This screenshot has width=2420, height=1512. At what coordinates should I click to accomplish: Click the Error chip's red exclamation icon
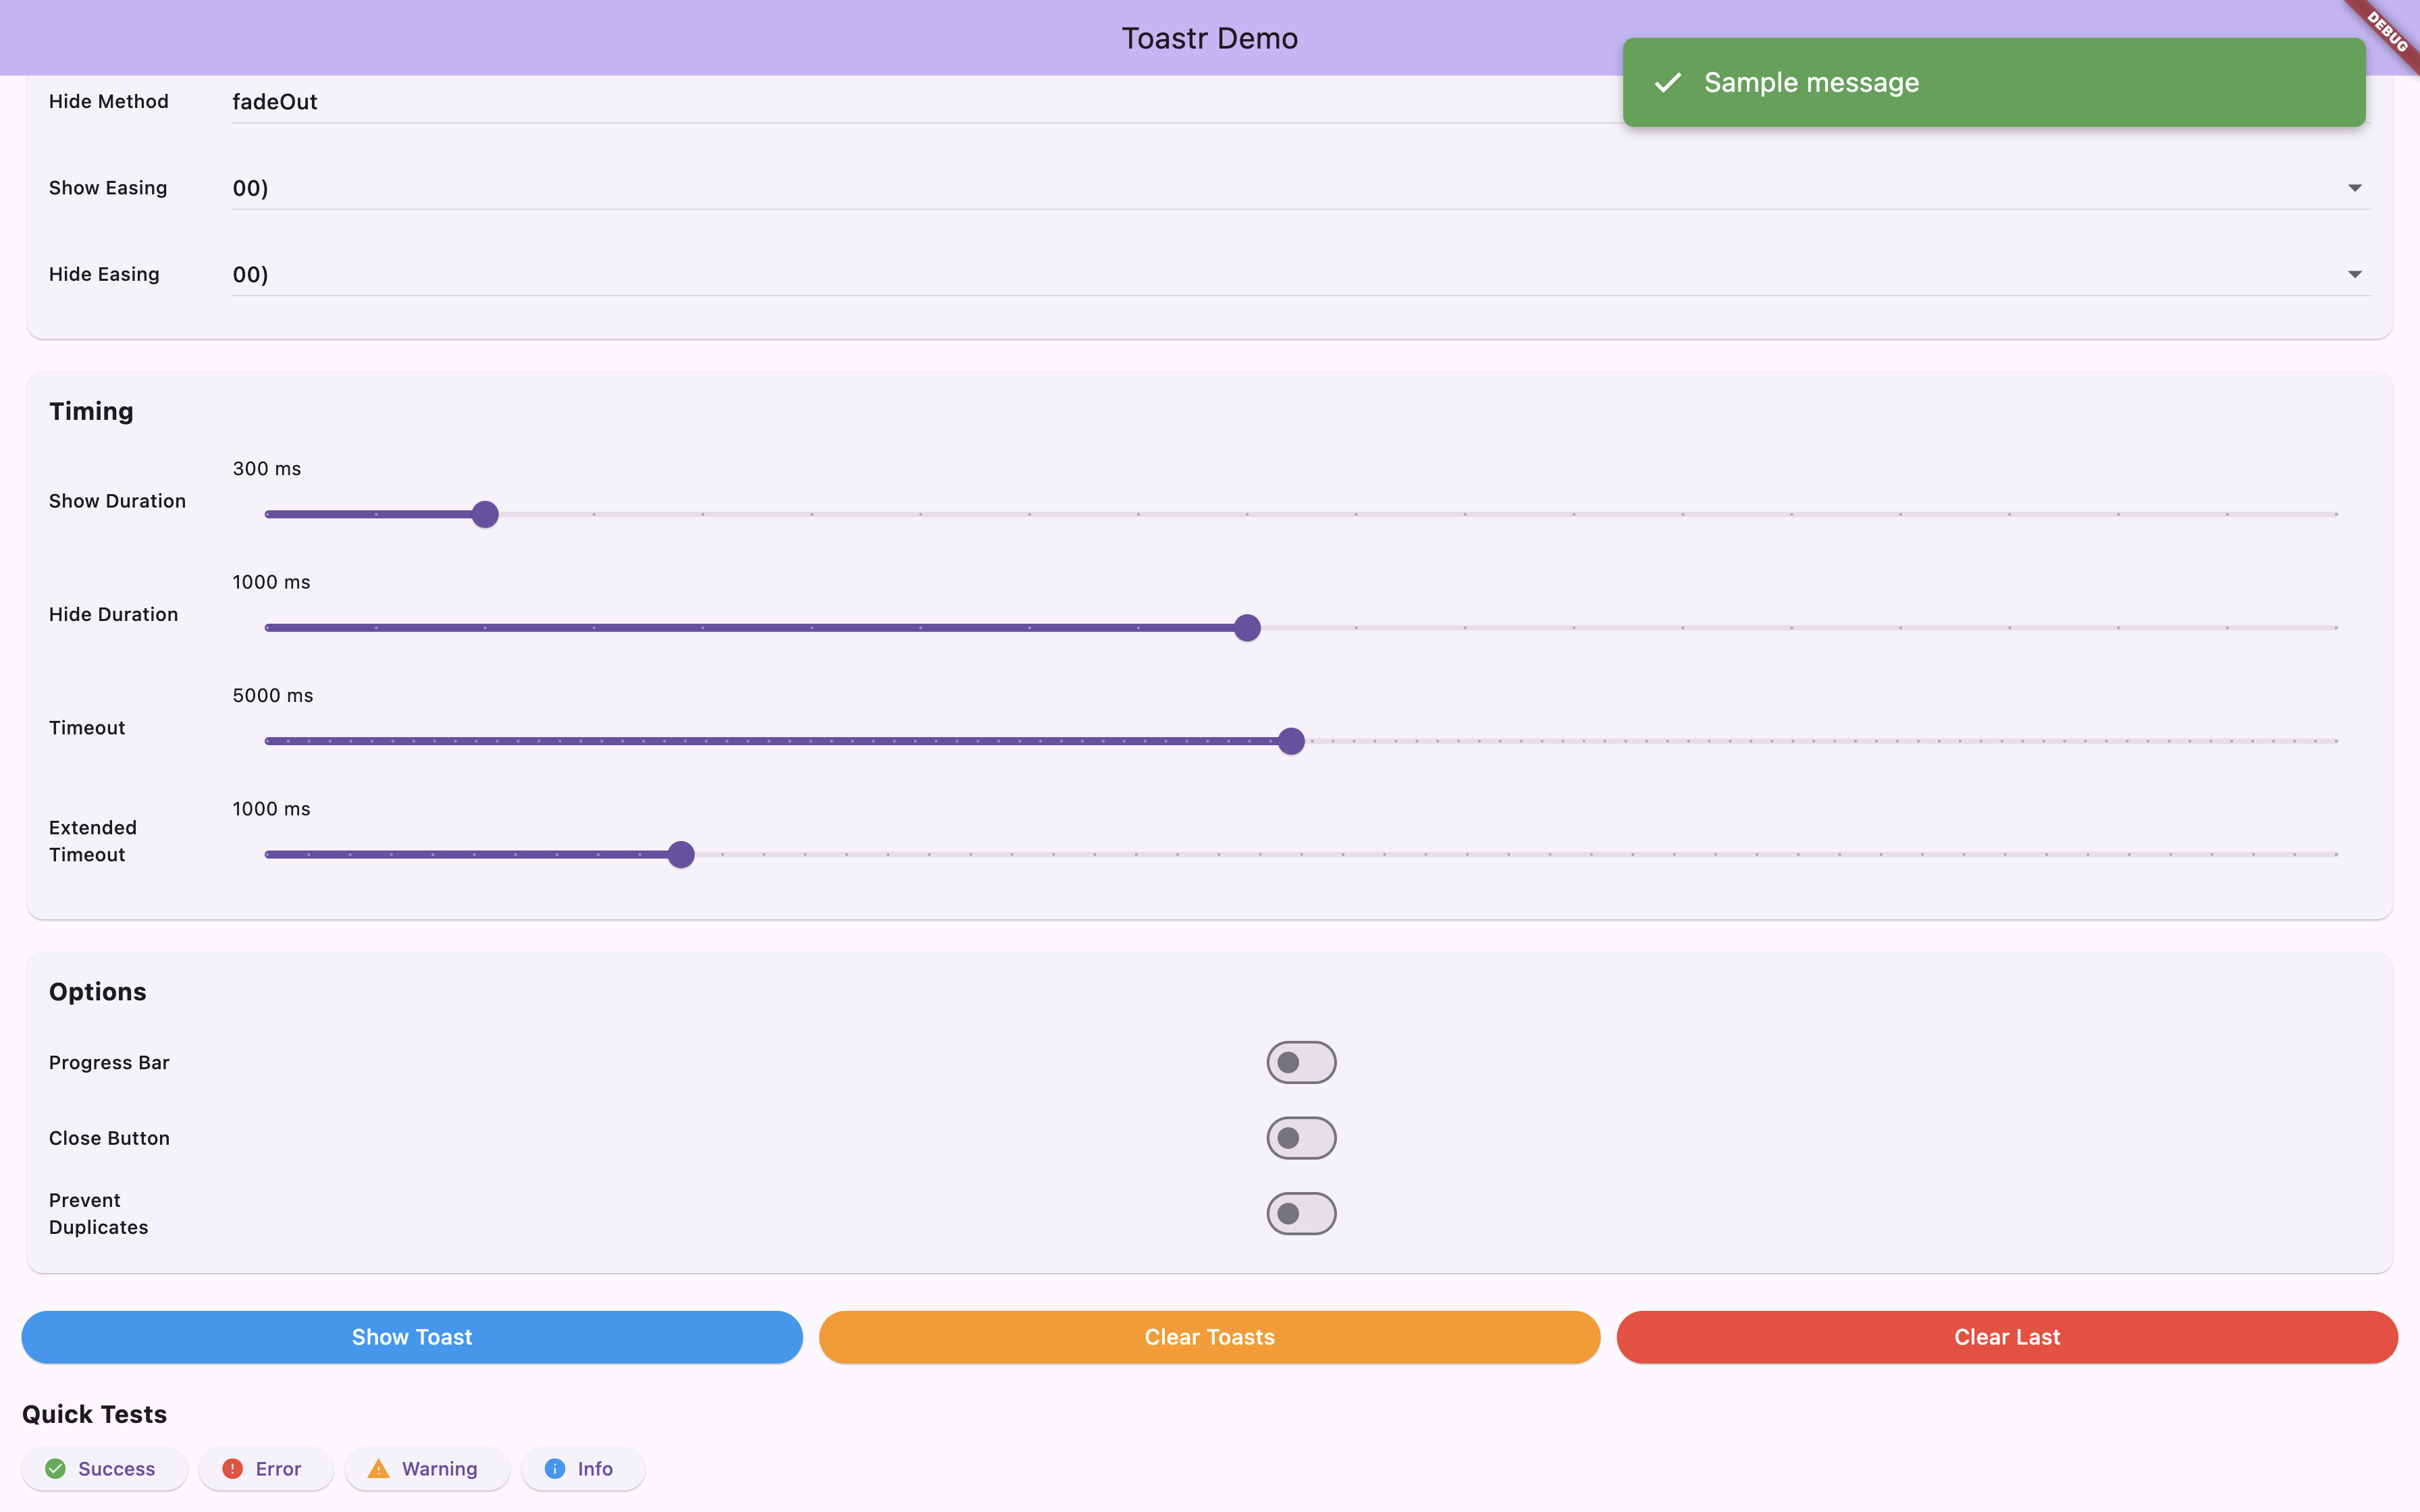(232, 1468)
